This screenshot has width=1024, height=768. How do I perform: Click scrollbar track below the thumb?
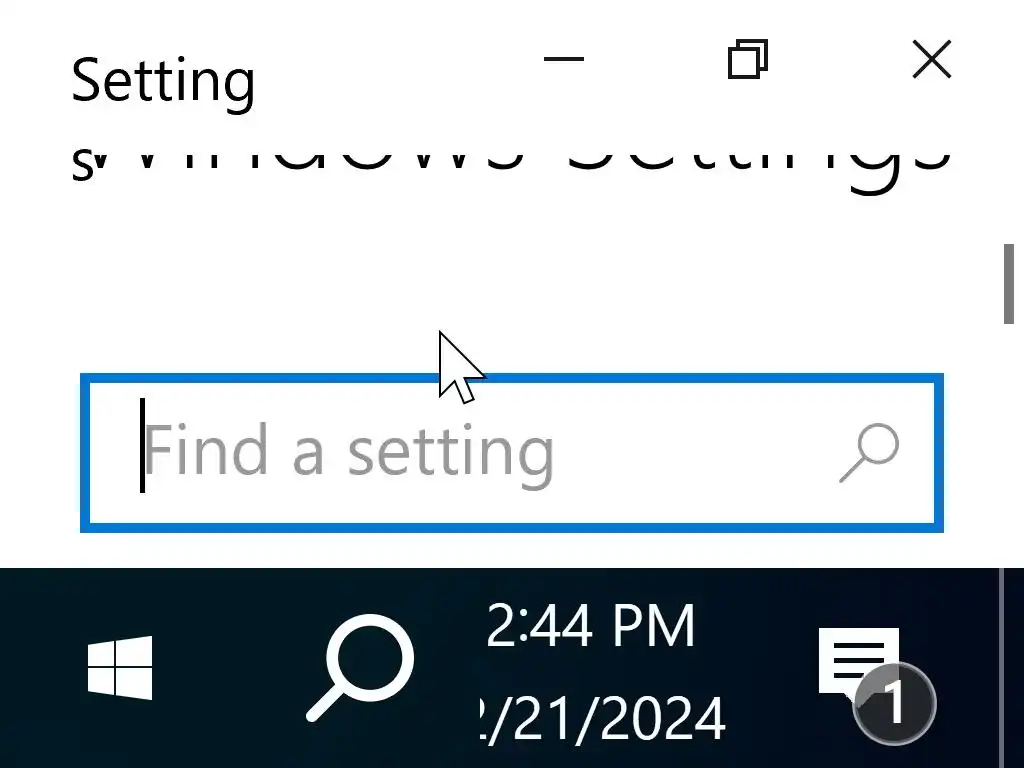coord(1008,444)
